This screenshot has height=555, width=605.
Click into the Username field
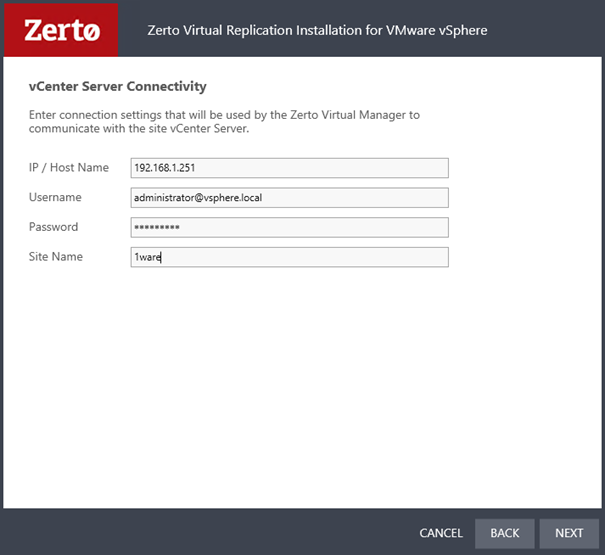click(289, 198)
